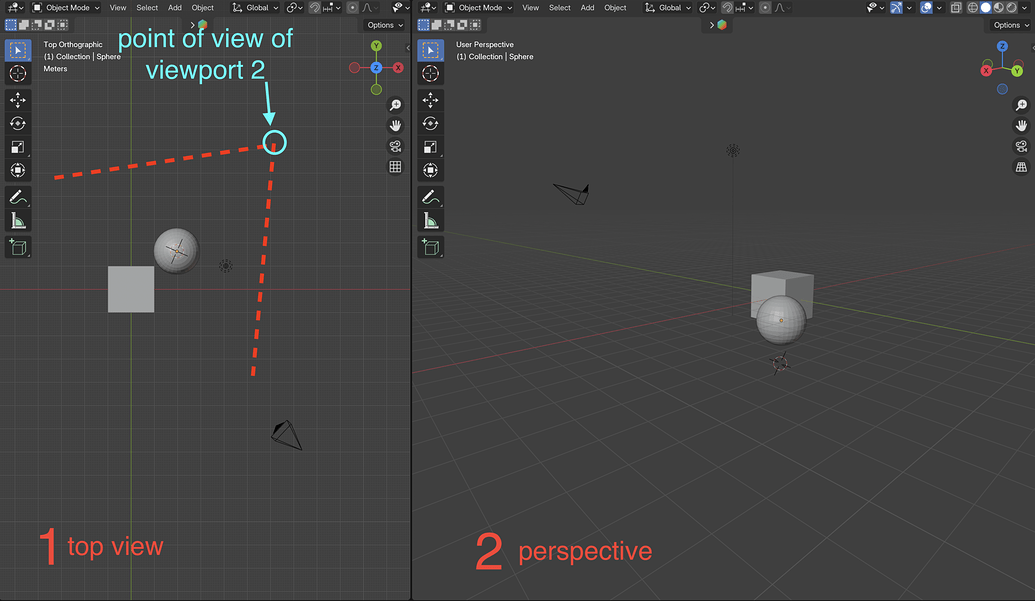Open Global orientation dropdown in left viewport
This screenshot has width=1035, height=601.
[255, 8]
